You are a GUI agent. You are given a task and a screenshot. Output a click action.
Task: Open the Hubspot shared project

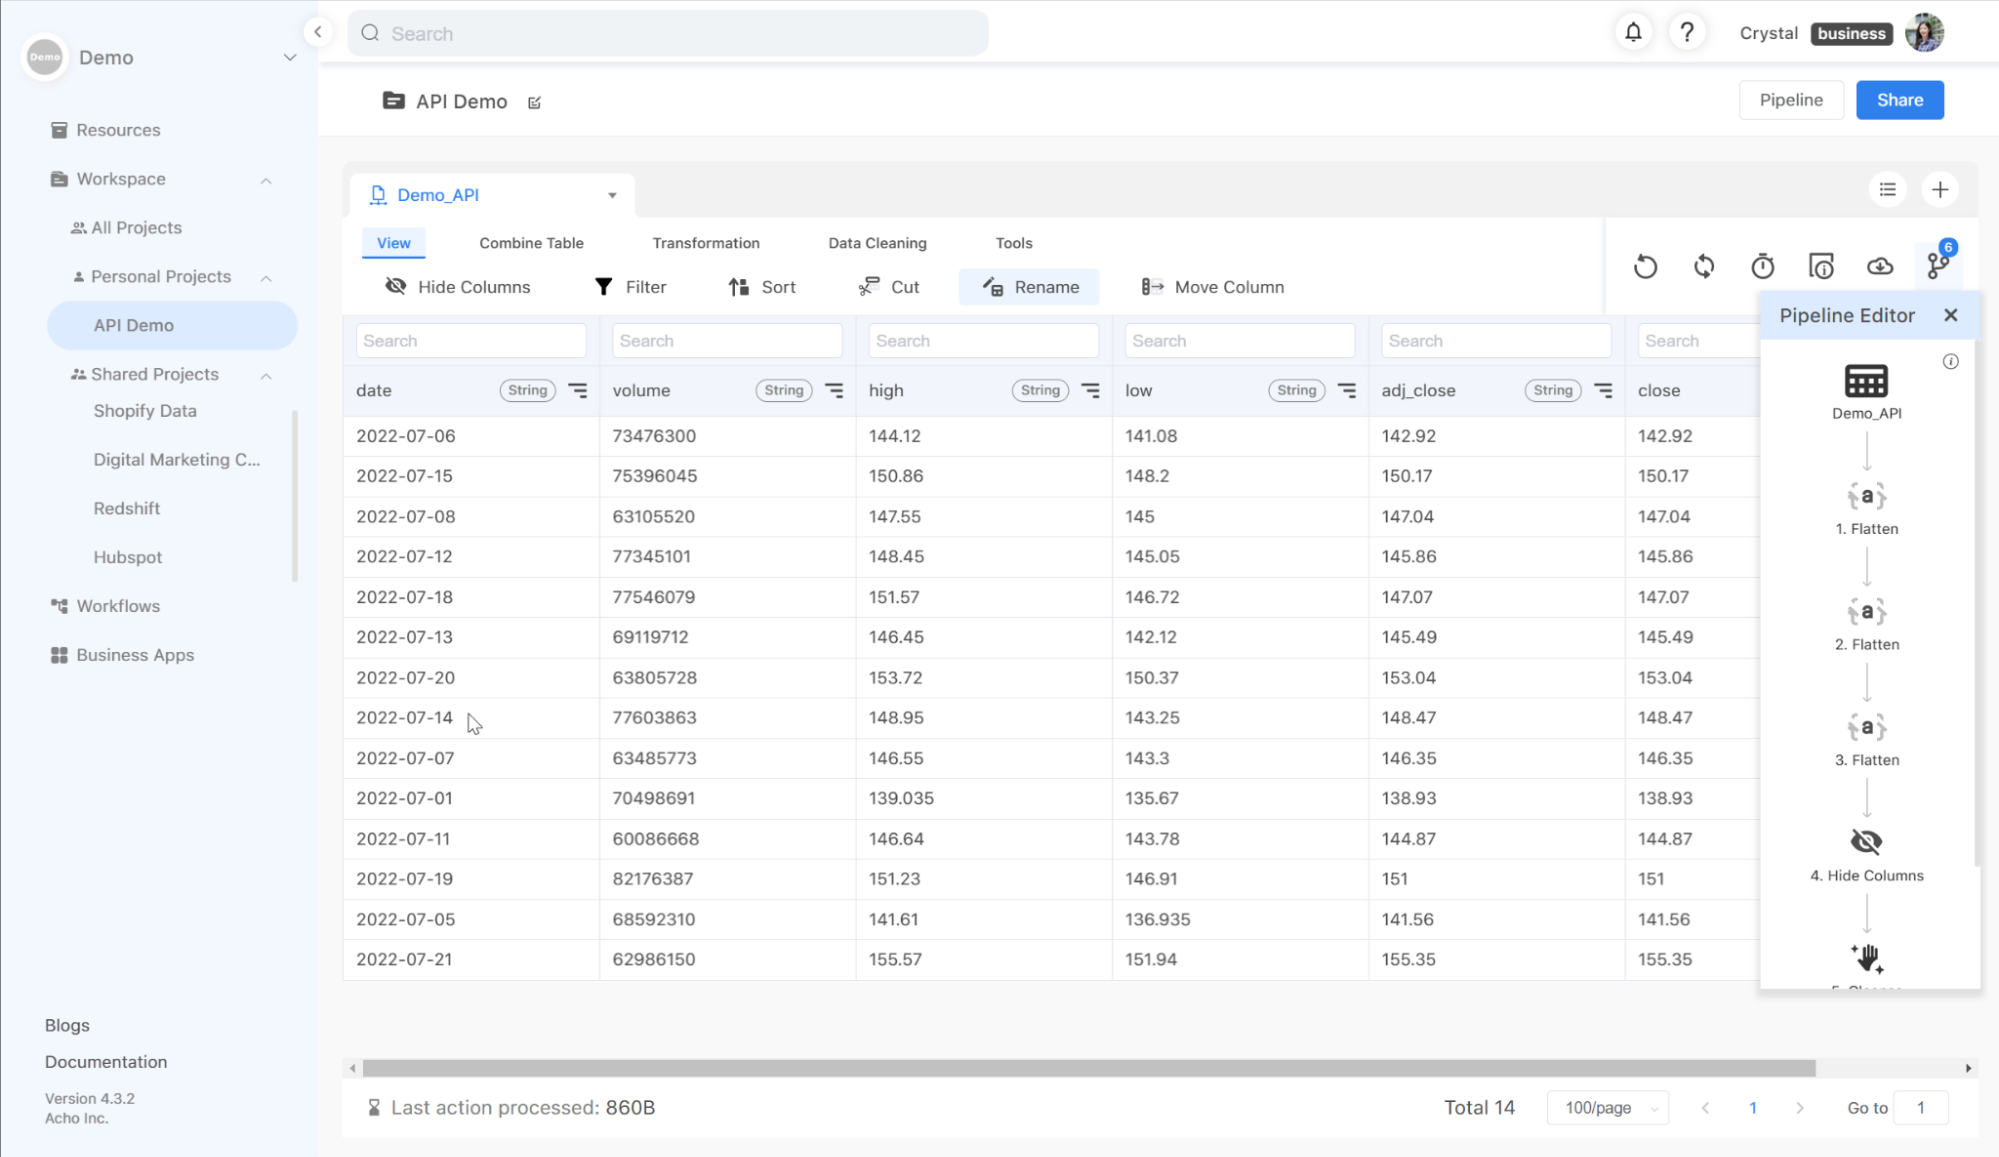pyautogui.click(x=127, y=556)
